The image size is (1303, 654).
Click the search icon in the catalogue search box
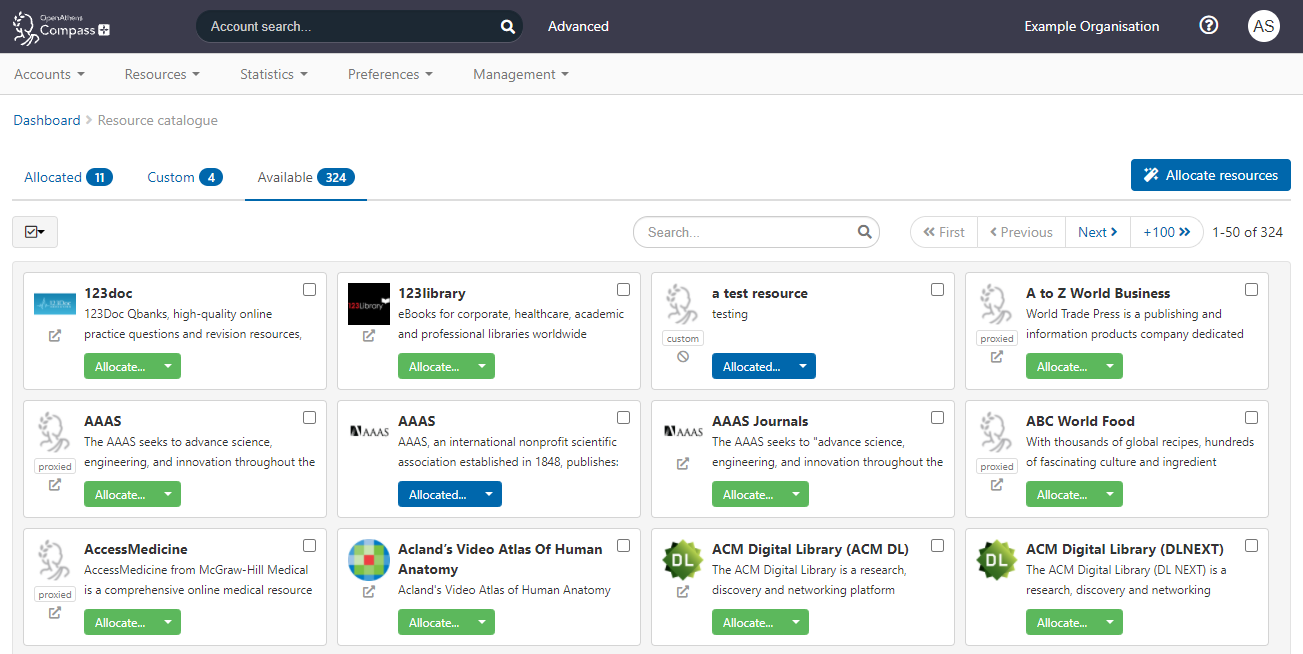[x=863, y=231]
